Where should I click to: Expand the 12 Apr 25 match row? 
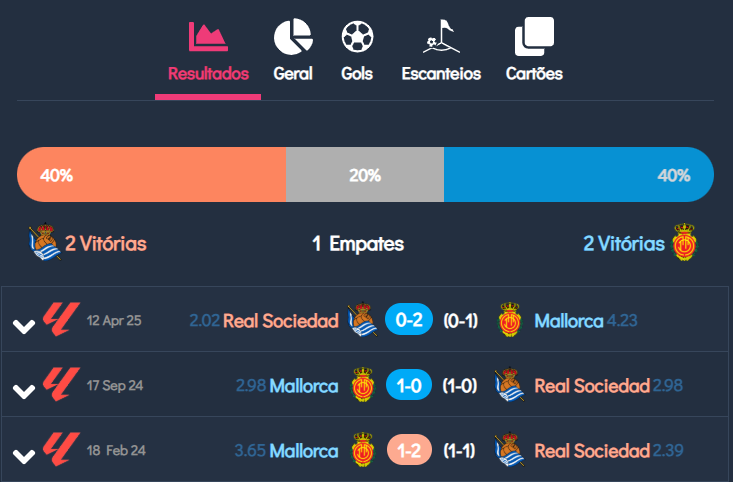(x=23, y=326)
